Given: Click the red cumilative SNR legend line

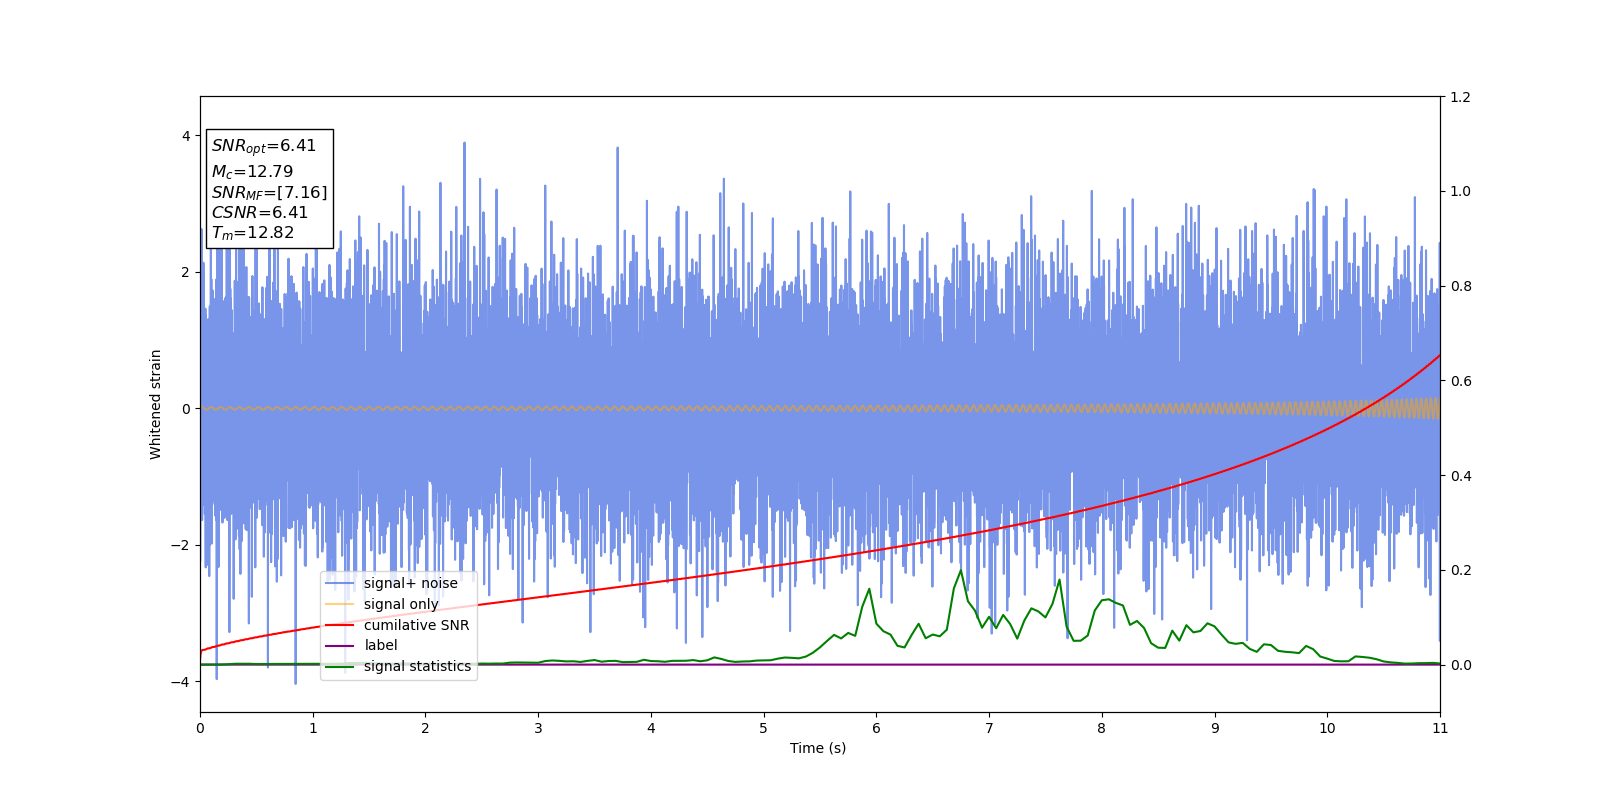Looking at the screenshot, I should click(340, 625).
